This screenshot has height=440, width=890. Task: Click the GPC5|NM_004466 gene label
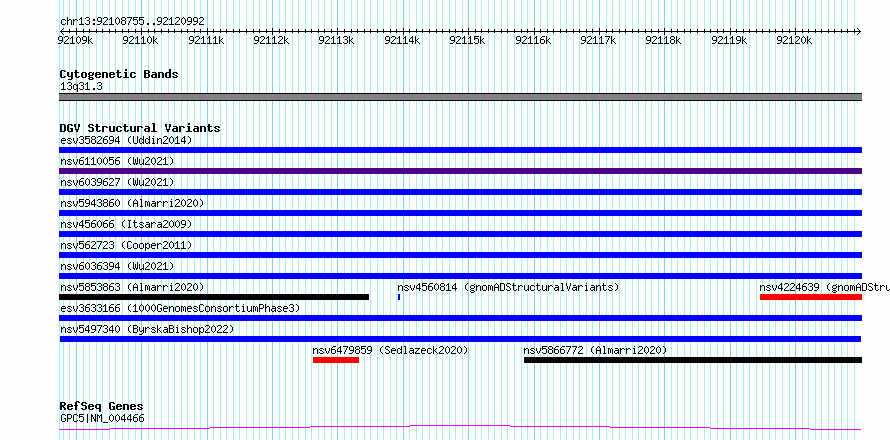(102, 418)
